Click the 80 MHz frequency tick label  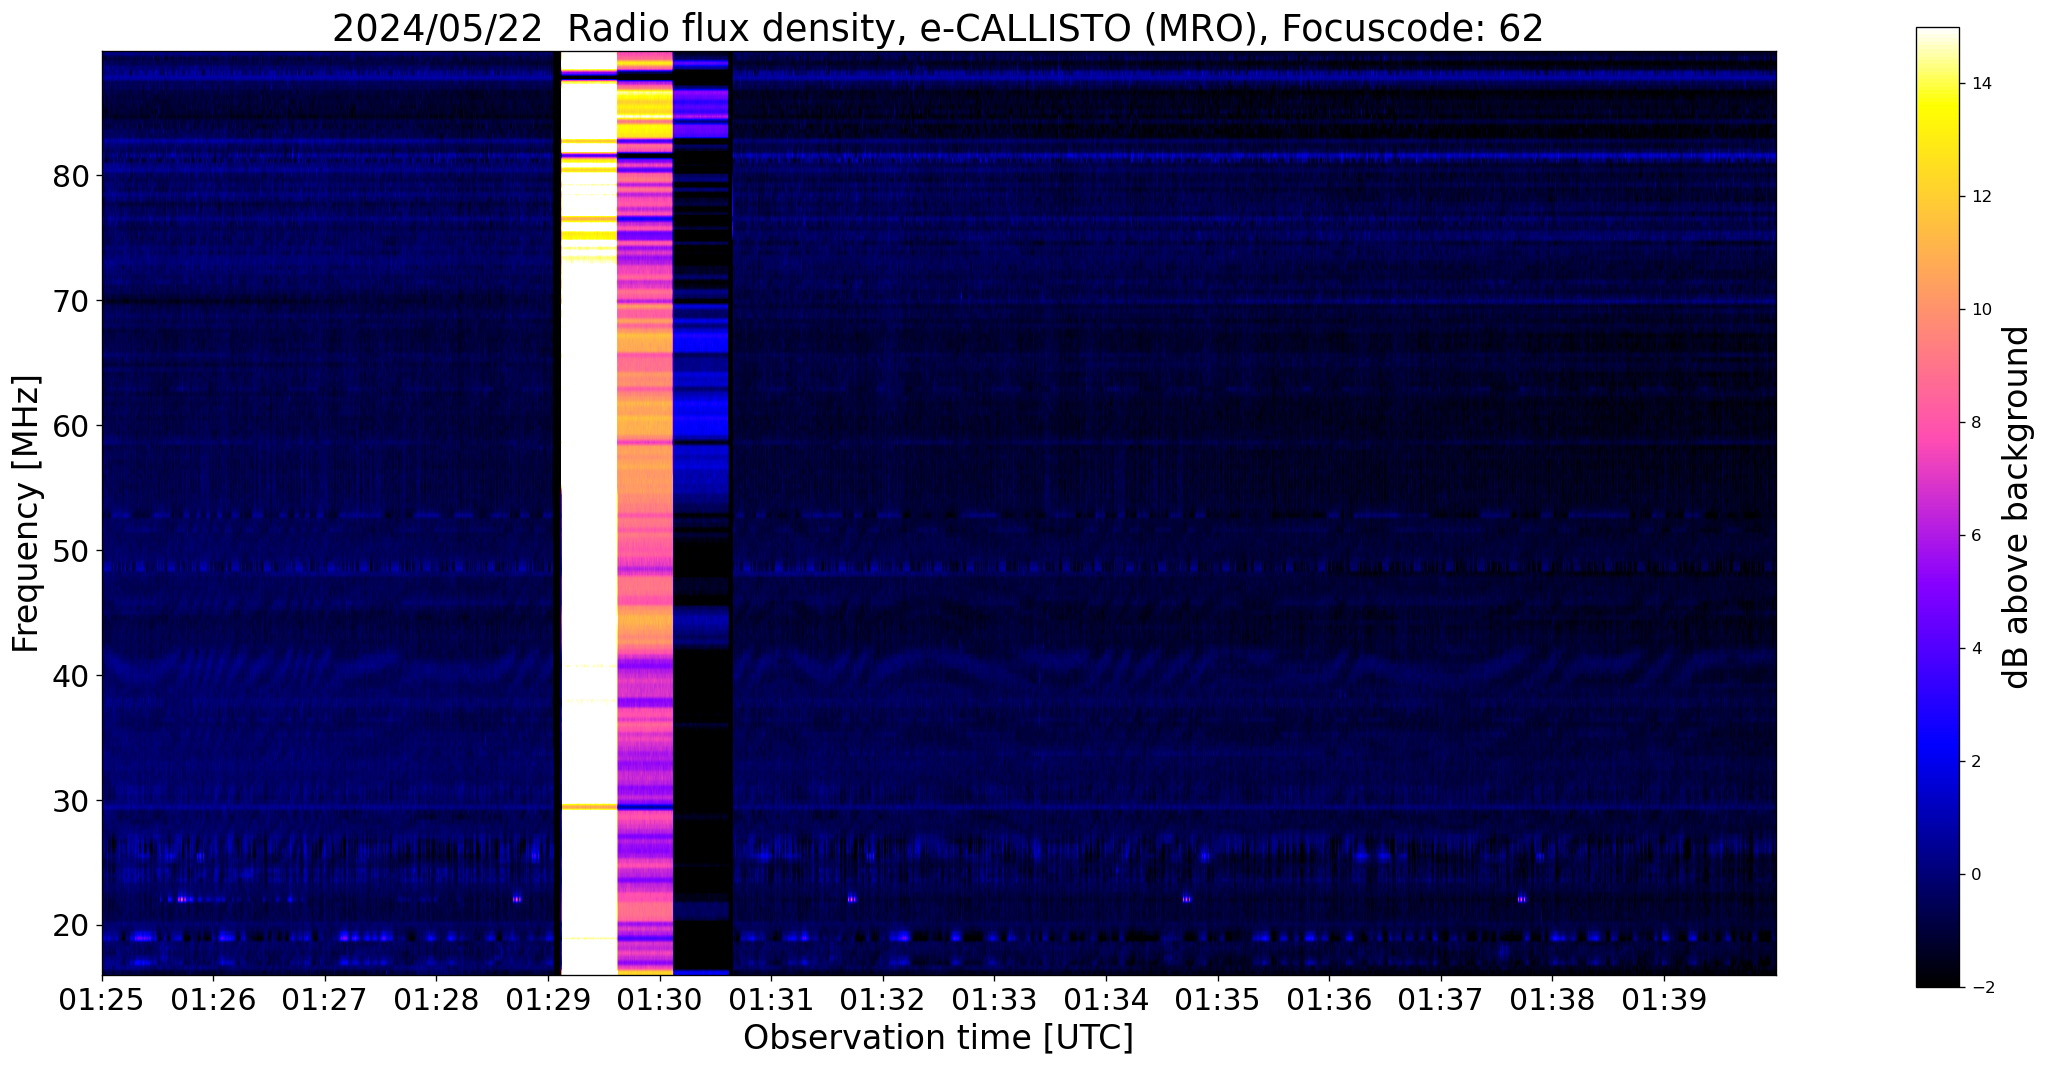pyautogui.click(x=71, y=176)
